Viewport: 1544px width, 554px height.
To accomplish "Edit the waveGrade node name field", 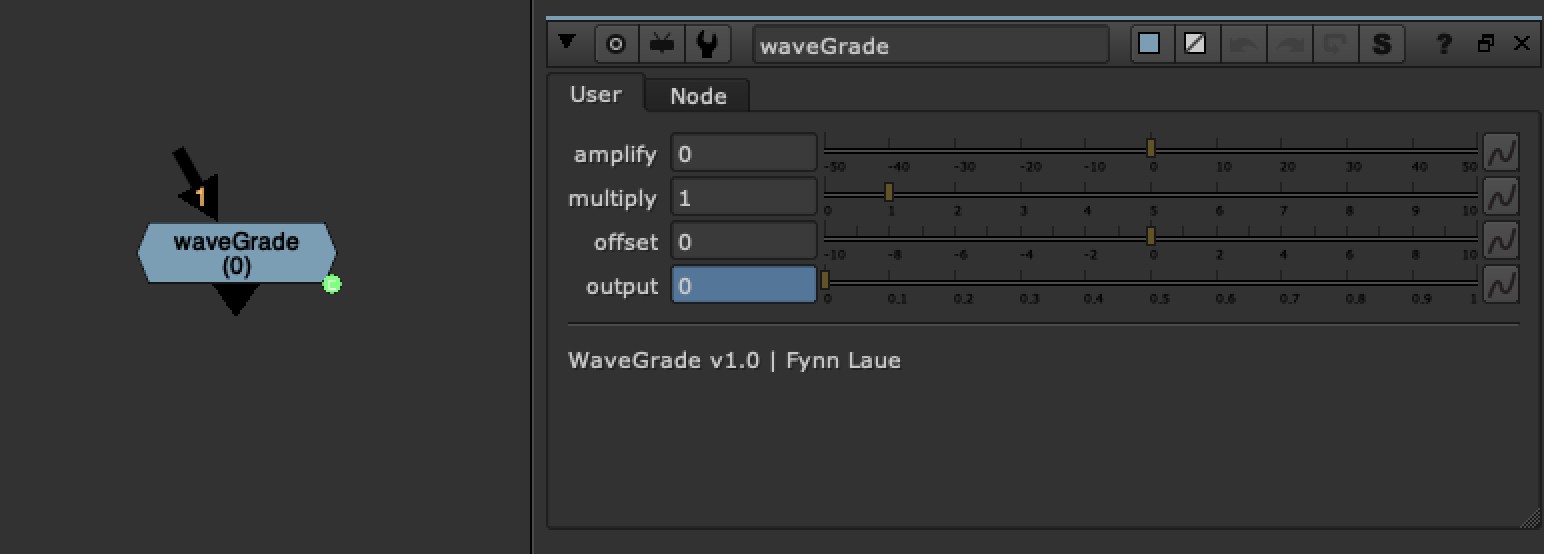I will [931, 45].
